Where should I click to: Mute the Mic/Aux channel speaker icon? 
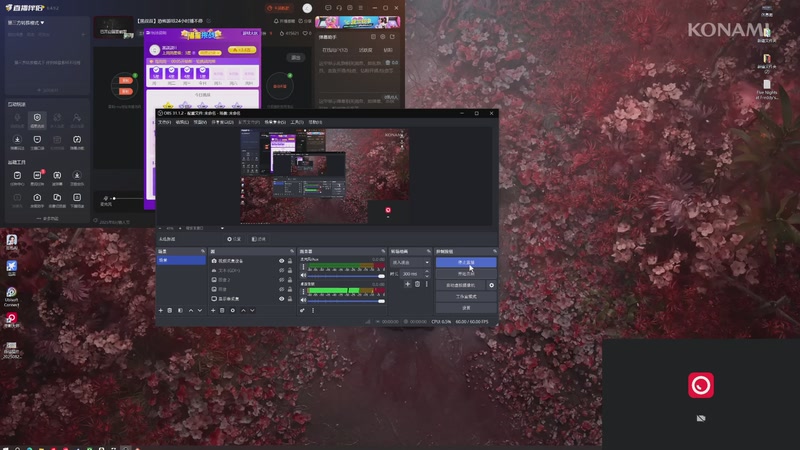(x=304, y=276)
